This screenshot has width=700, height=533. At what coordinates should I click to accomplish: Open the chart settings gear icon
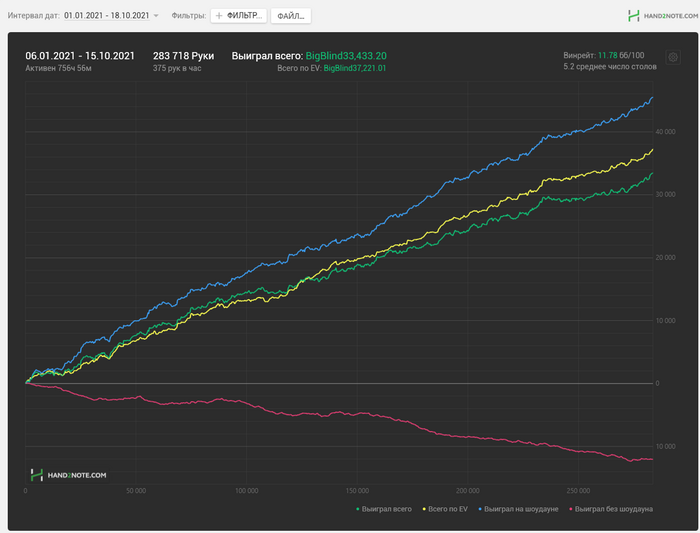coord(673,57)
